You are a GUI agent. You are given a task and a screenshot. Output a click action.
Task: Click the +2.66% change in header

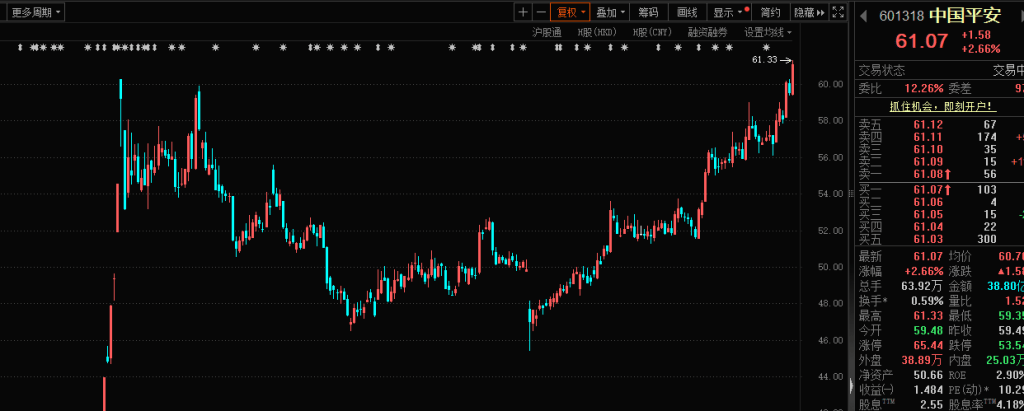point(980,48)
